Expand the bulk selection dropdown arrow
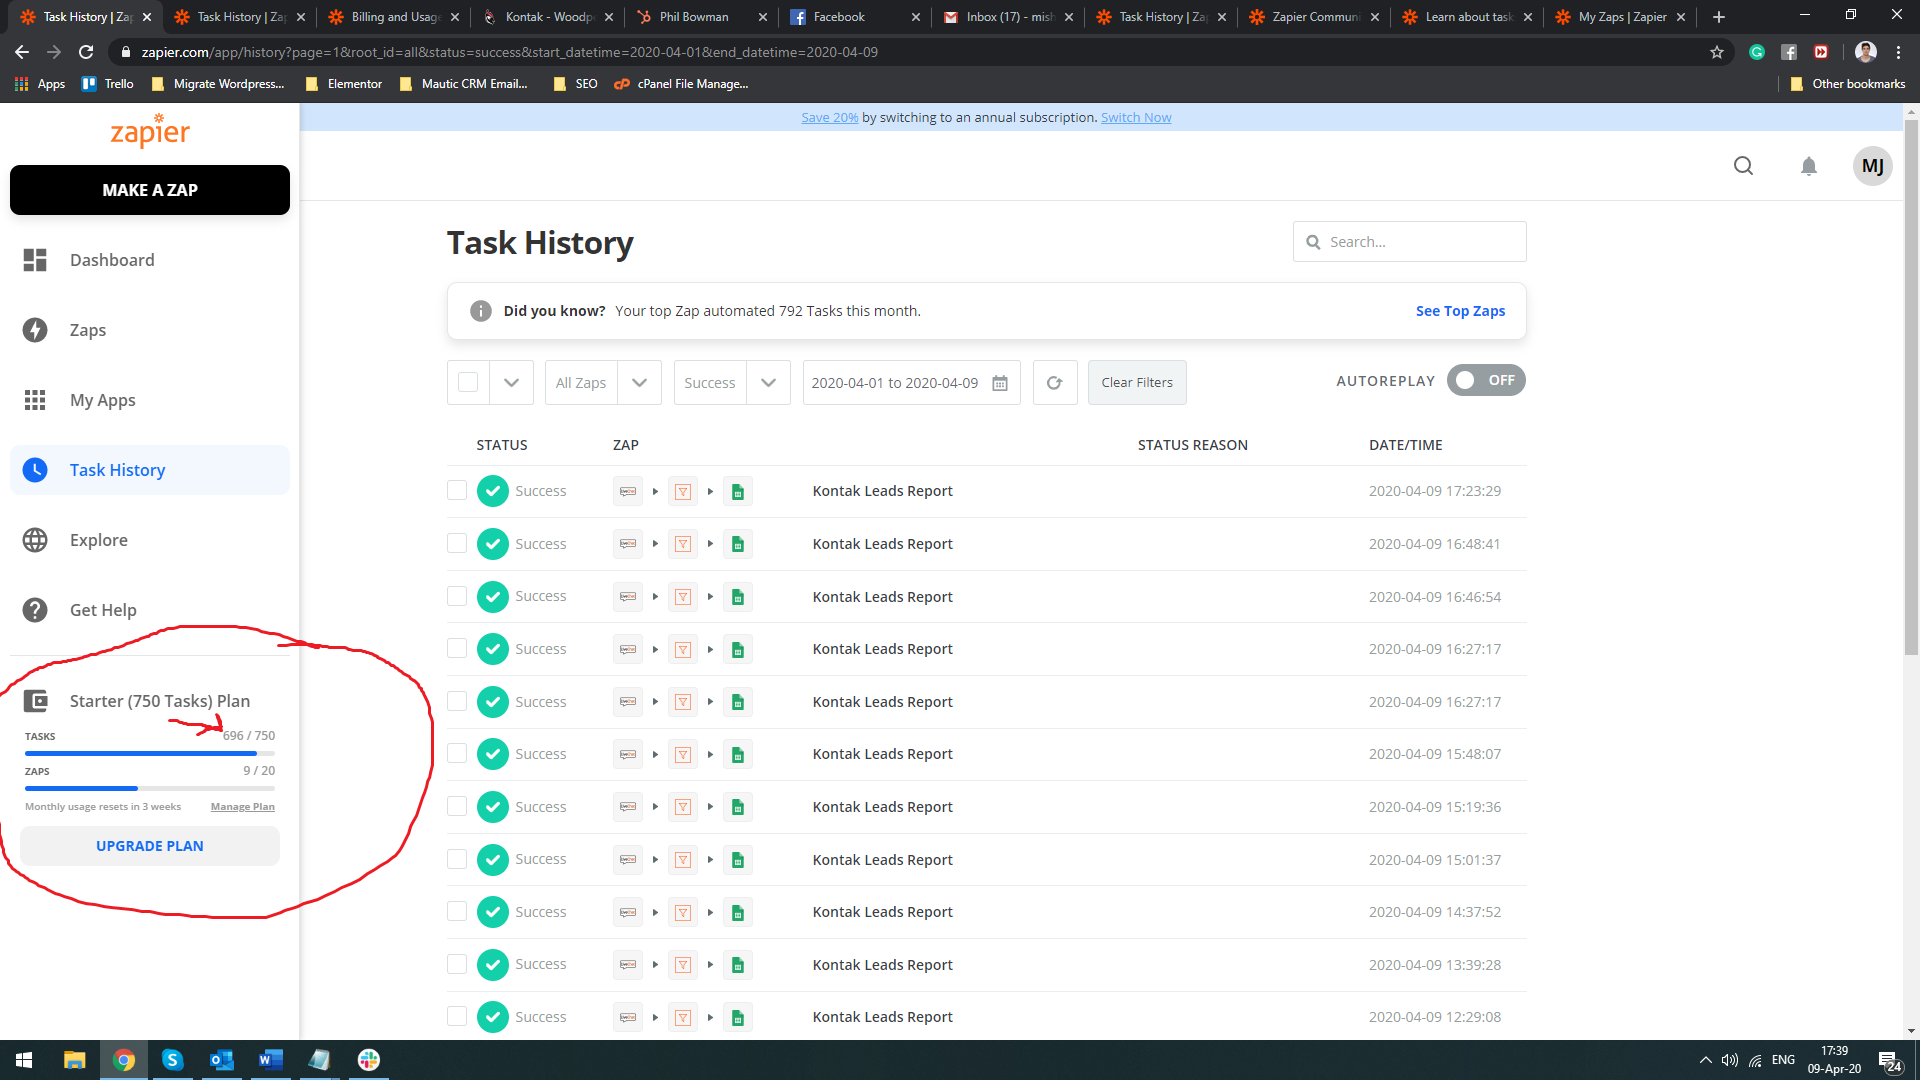 (511, 383)
